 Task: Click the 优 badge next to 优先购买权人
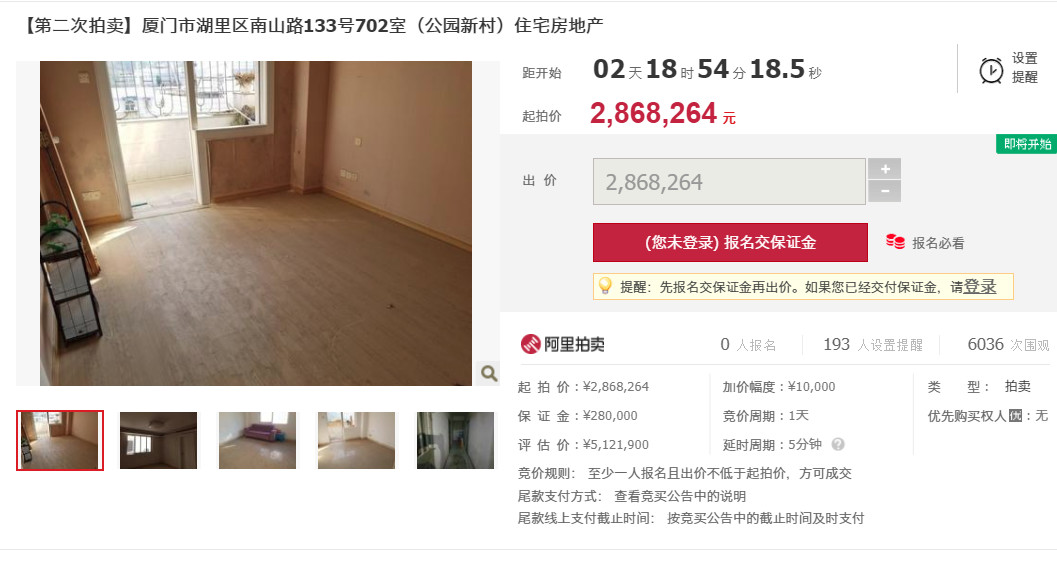pos(1015,416)
